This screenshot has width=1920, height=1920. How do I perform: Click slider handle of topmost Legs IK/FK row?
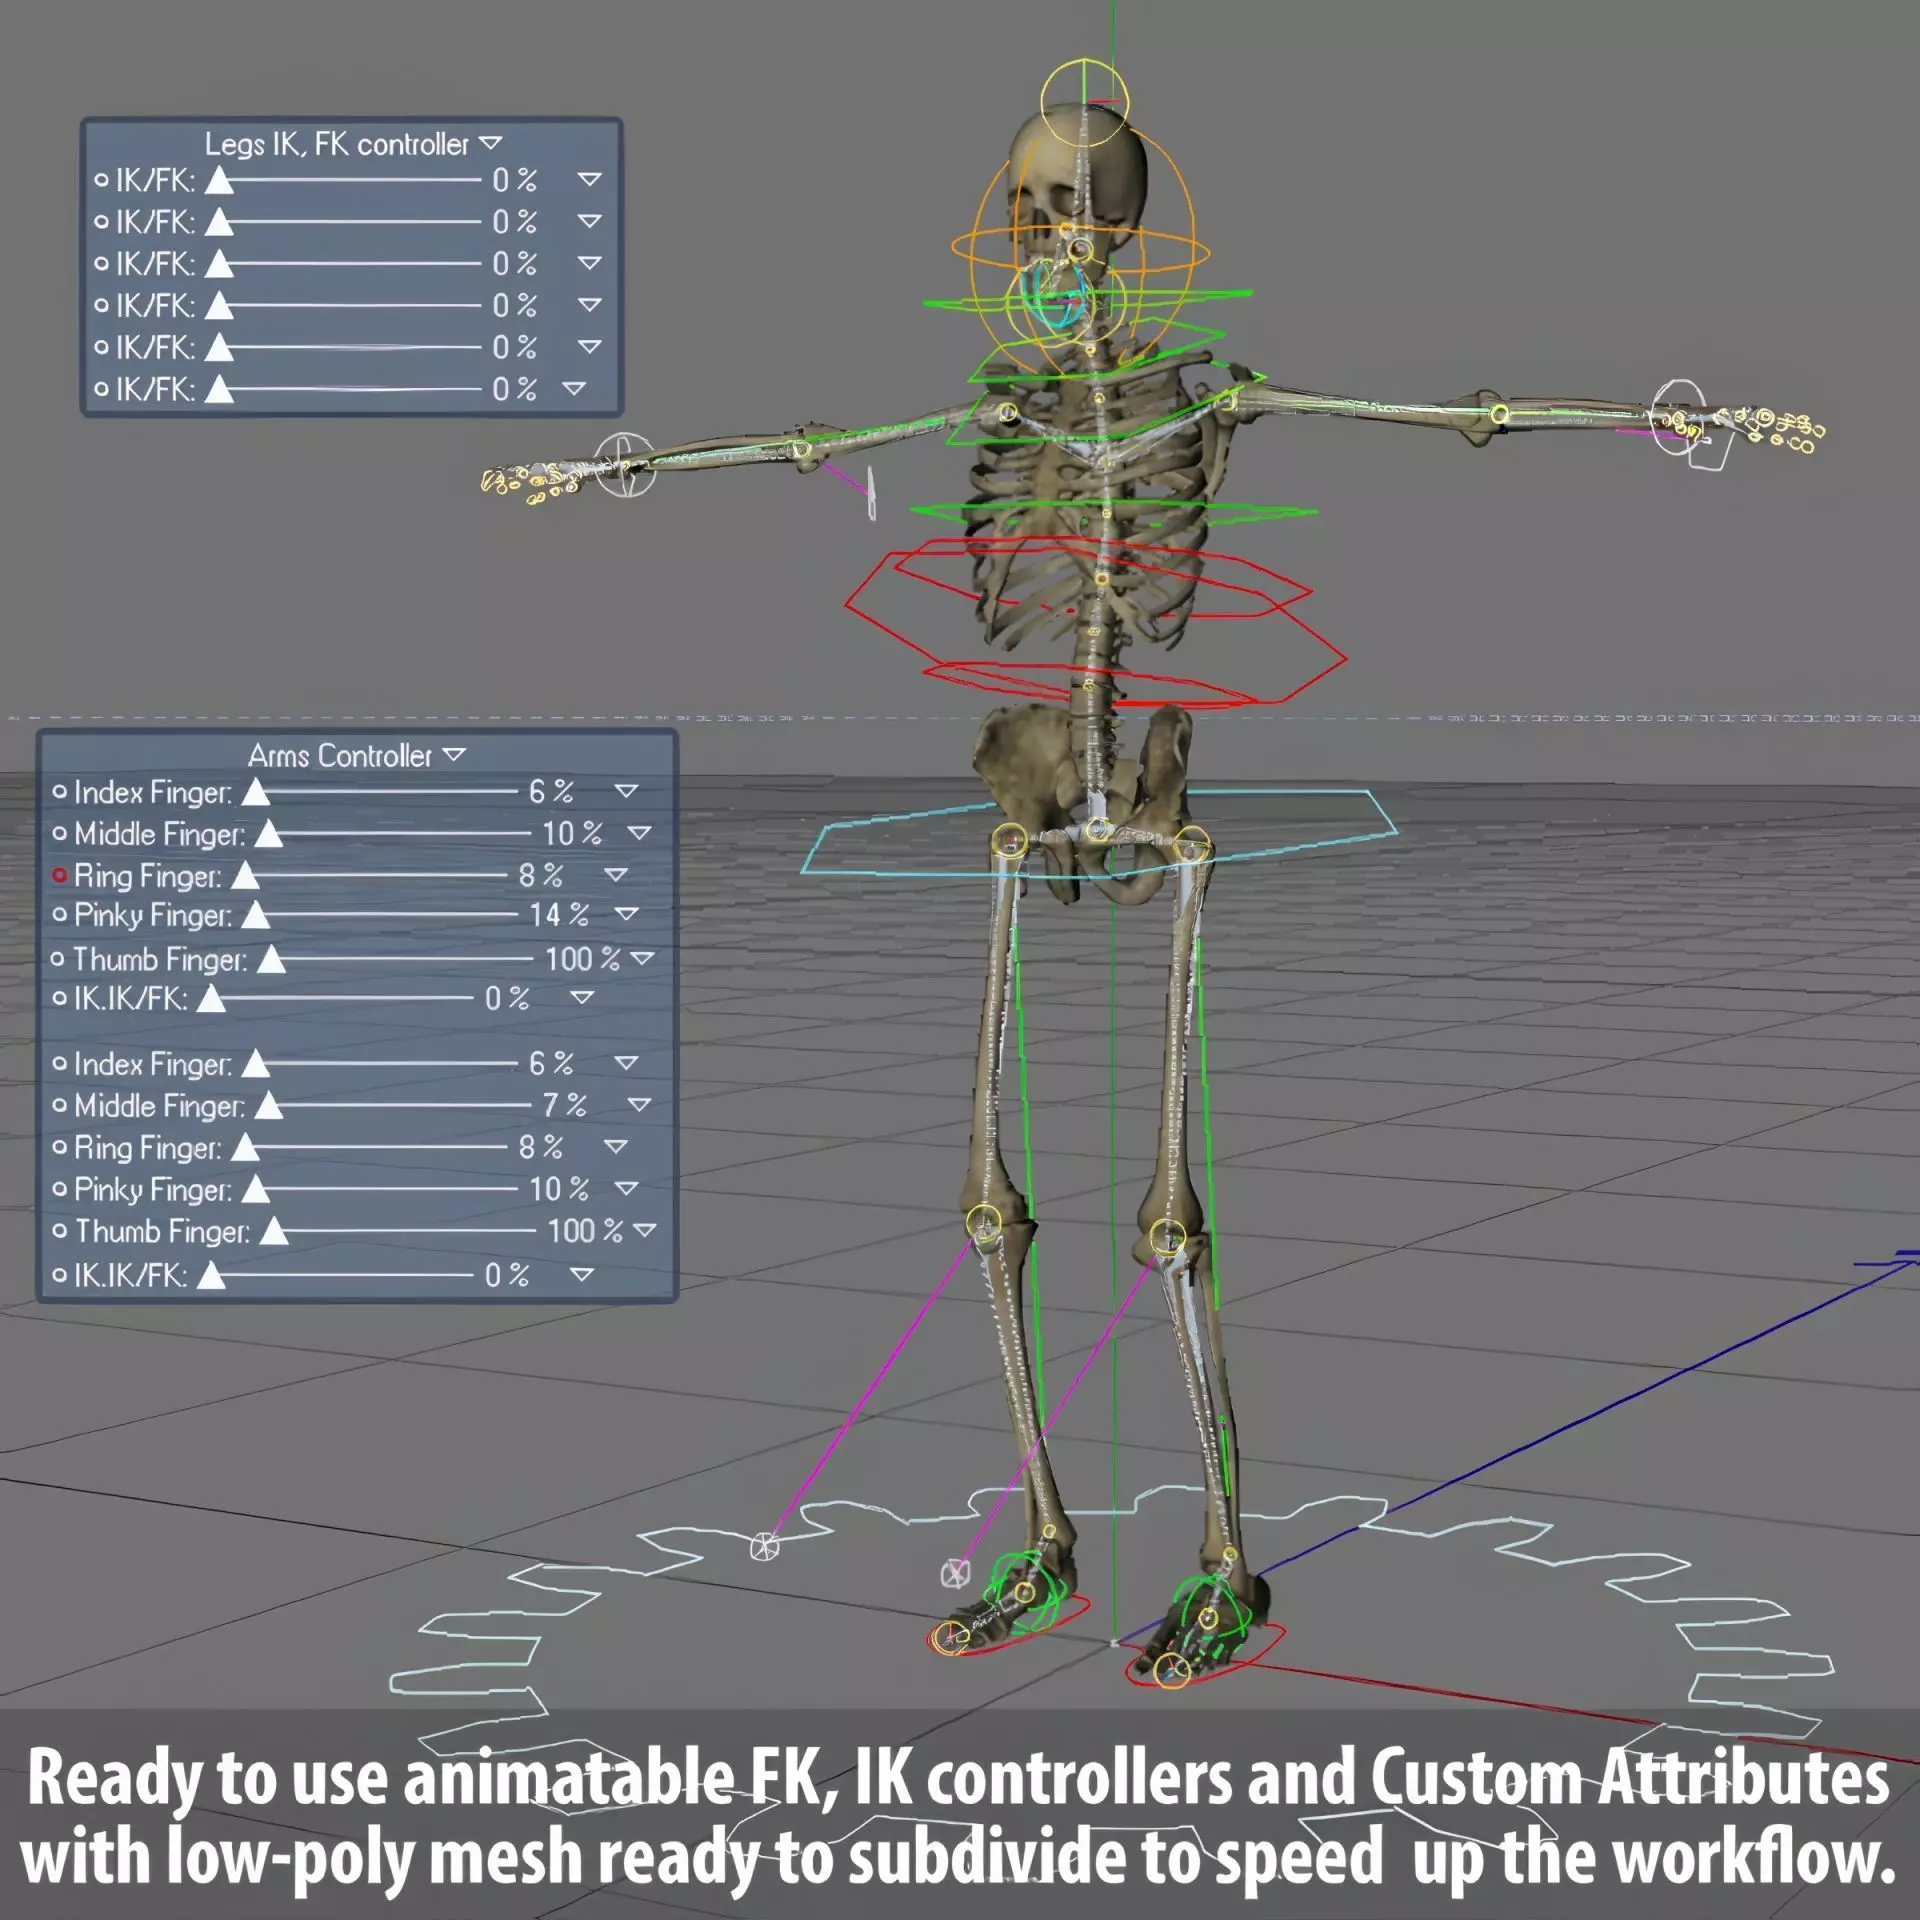pos(219,181)
